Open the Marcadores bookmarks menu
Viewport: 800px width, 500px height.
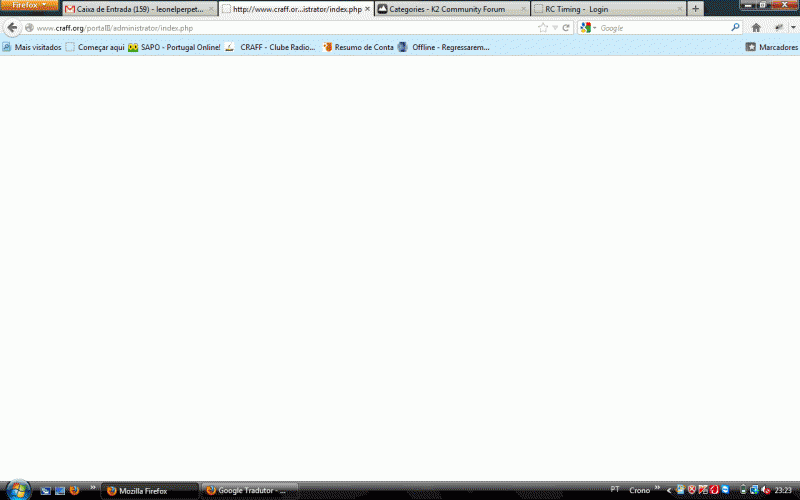(x=772, y=47)
